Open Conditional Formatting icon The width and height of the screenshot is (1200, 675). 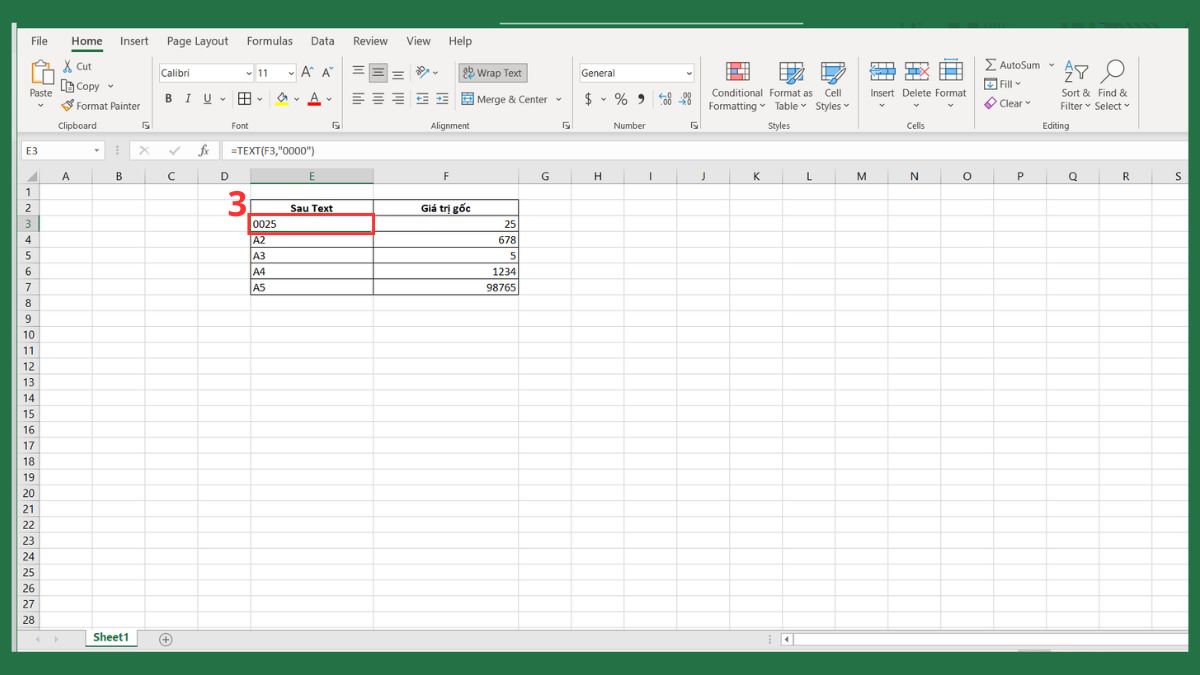point(737,73)
